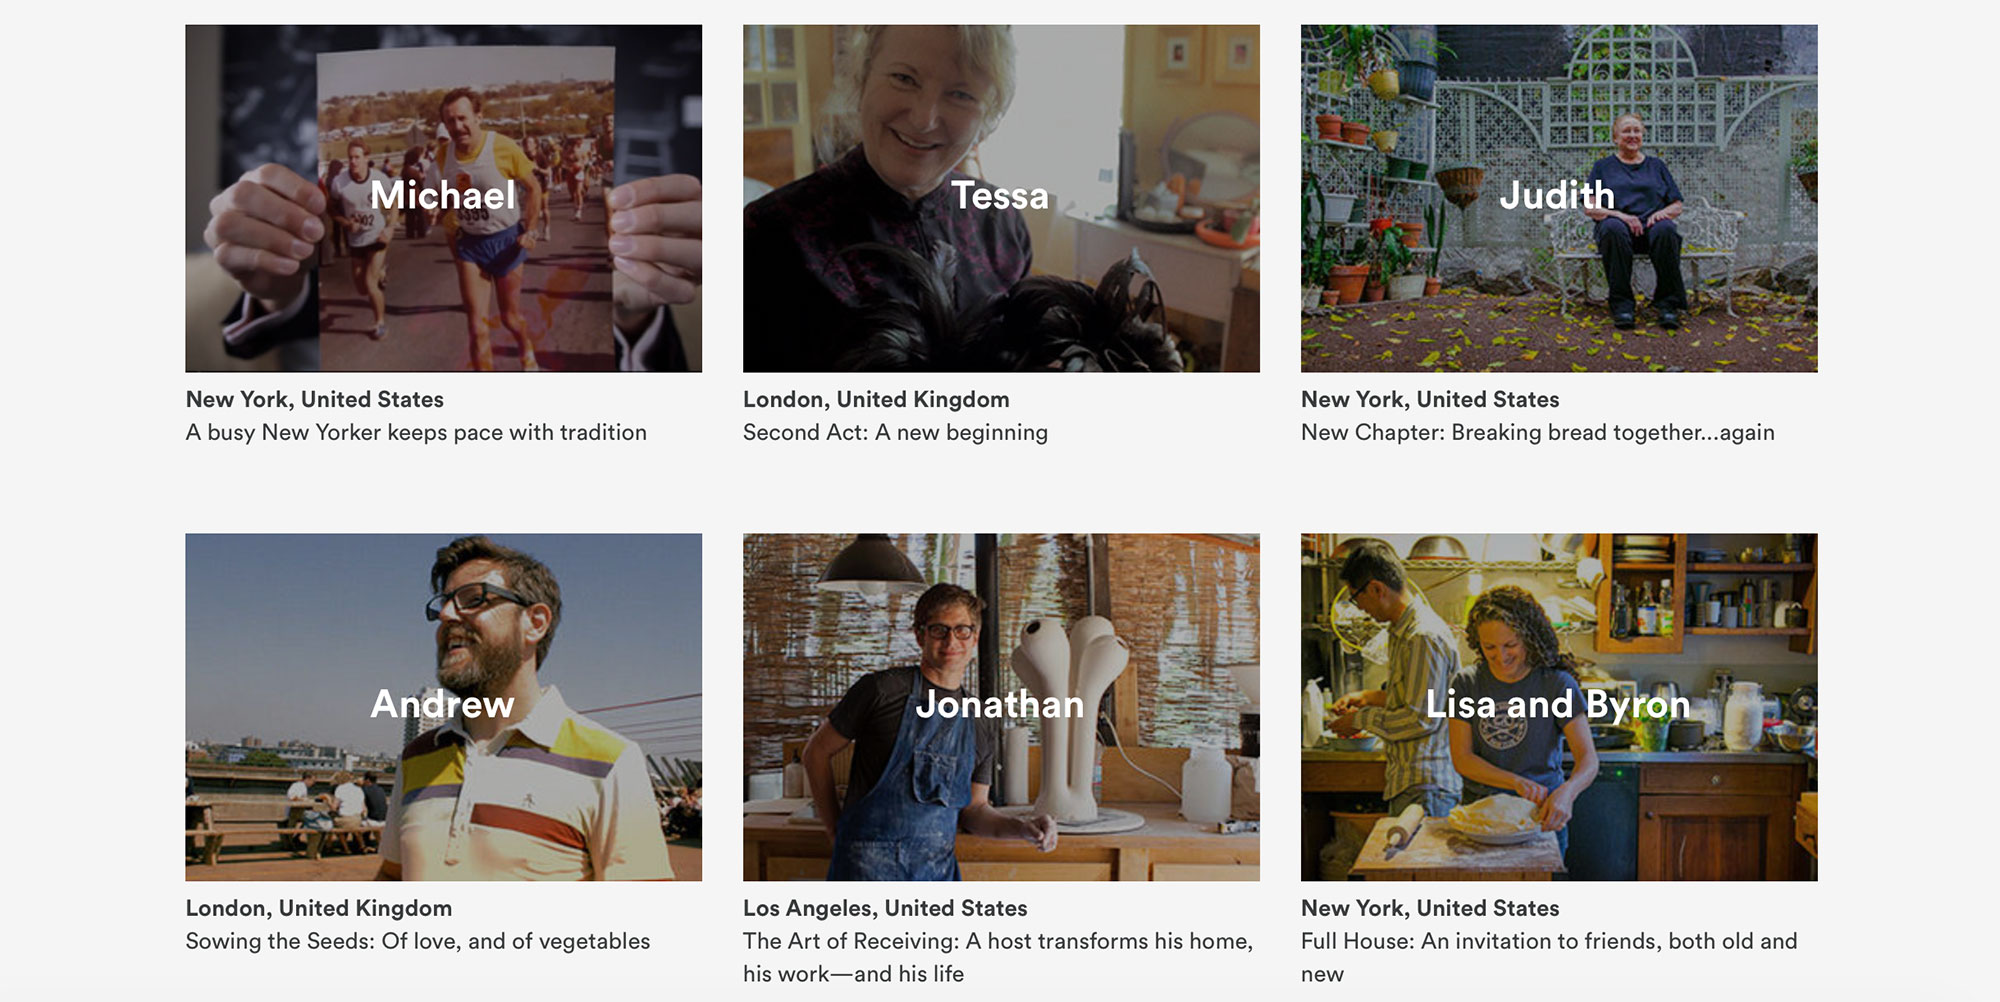Click "Los Angeles, United States" location text

885,908
